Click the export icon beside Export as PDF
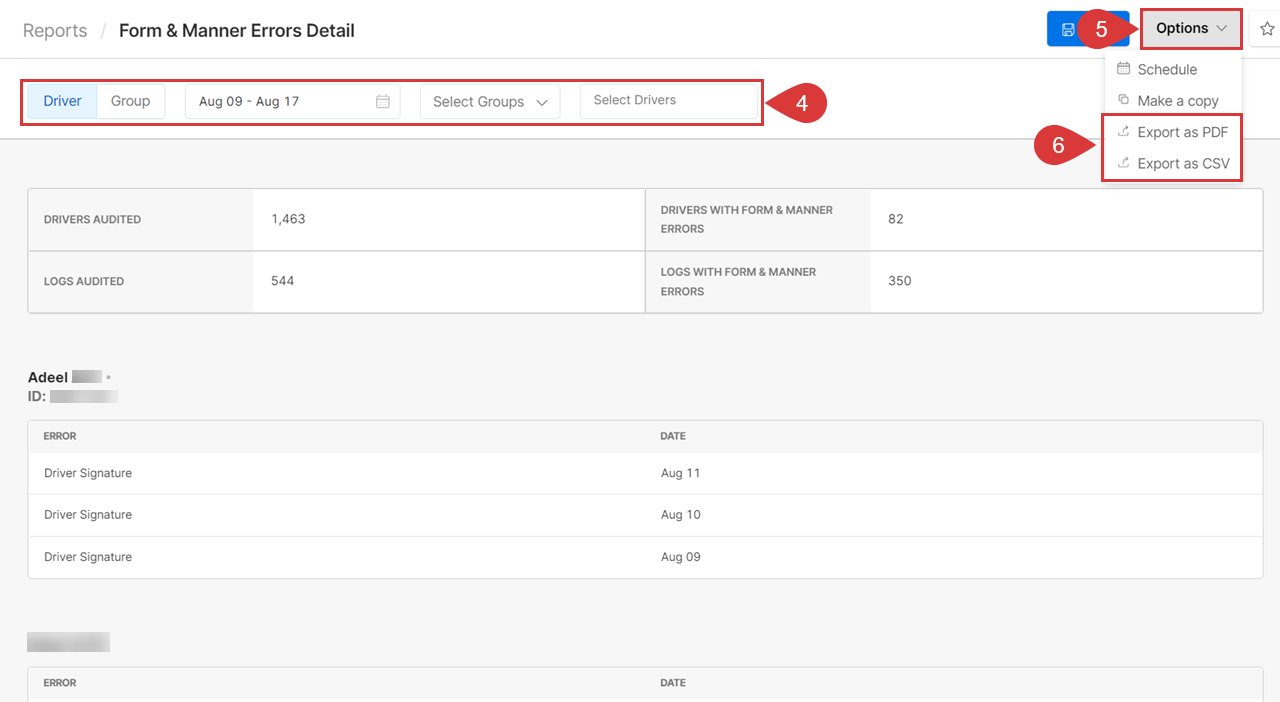Screen dimensions: 1280x702 tap(1122, 131)
